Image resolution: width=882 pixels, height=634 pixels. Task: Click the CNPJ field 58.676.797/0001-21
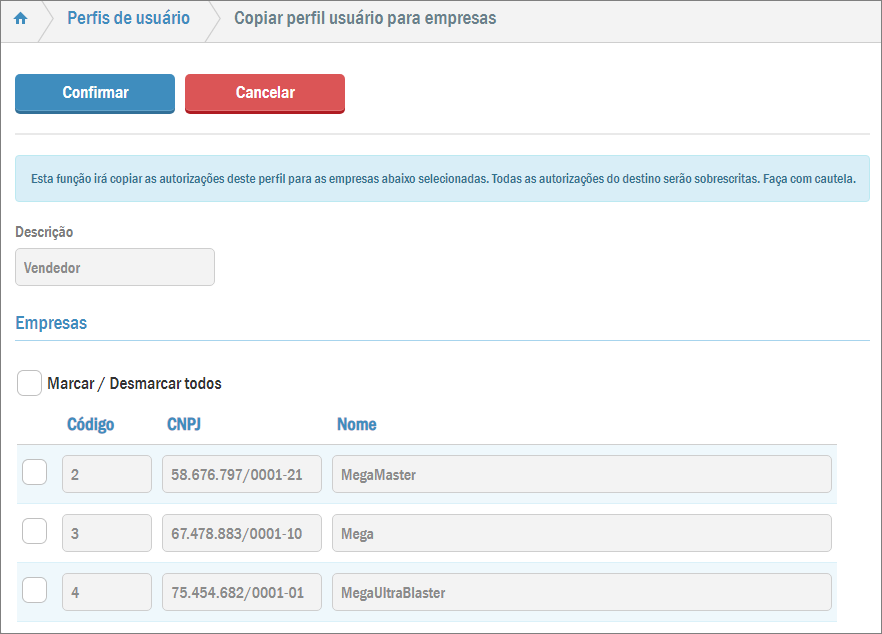pyautogui.click(x=242, y=474)
